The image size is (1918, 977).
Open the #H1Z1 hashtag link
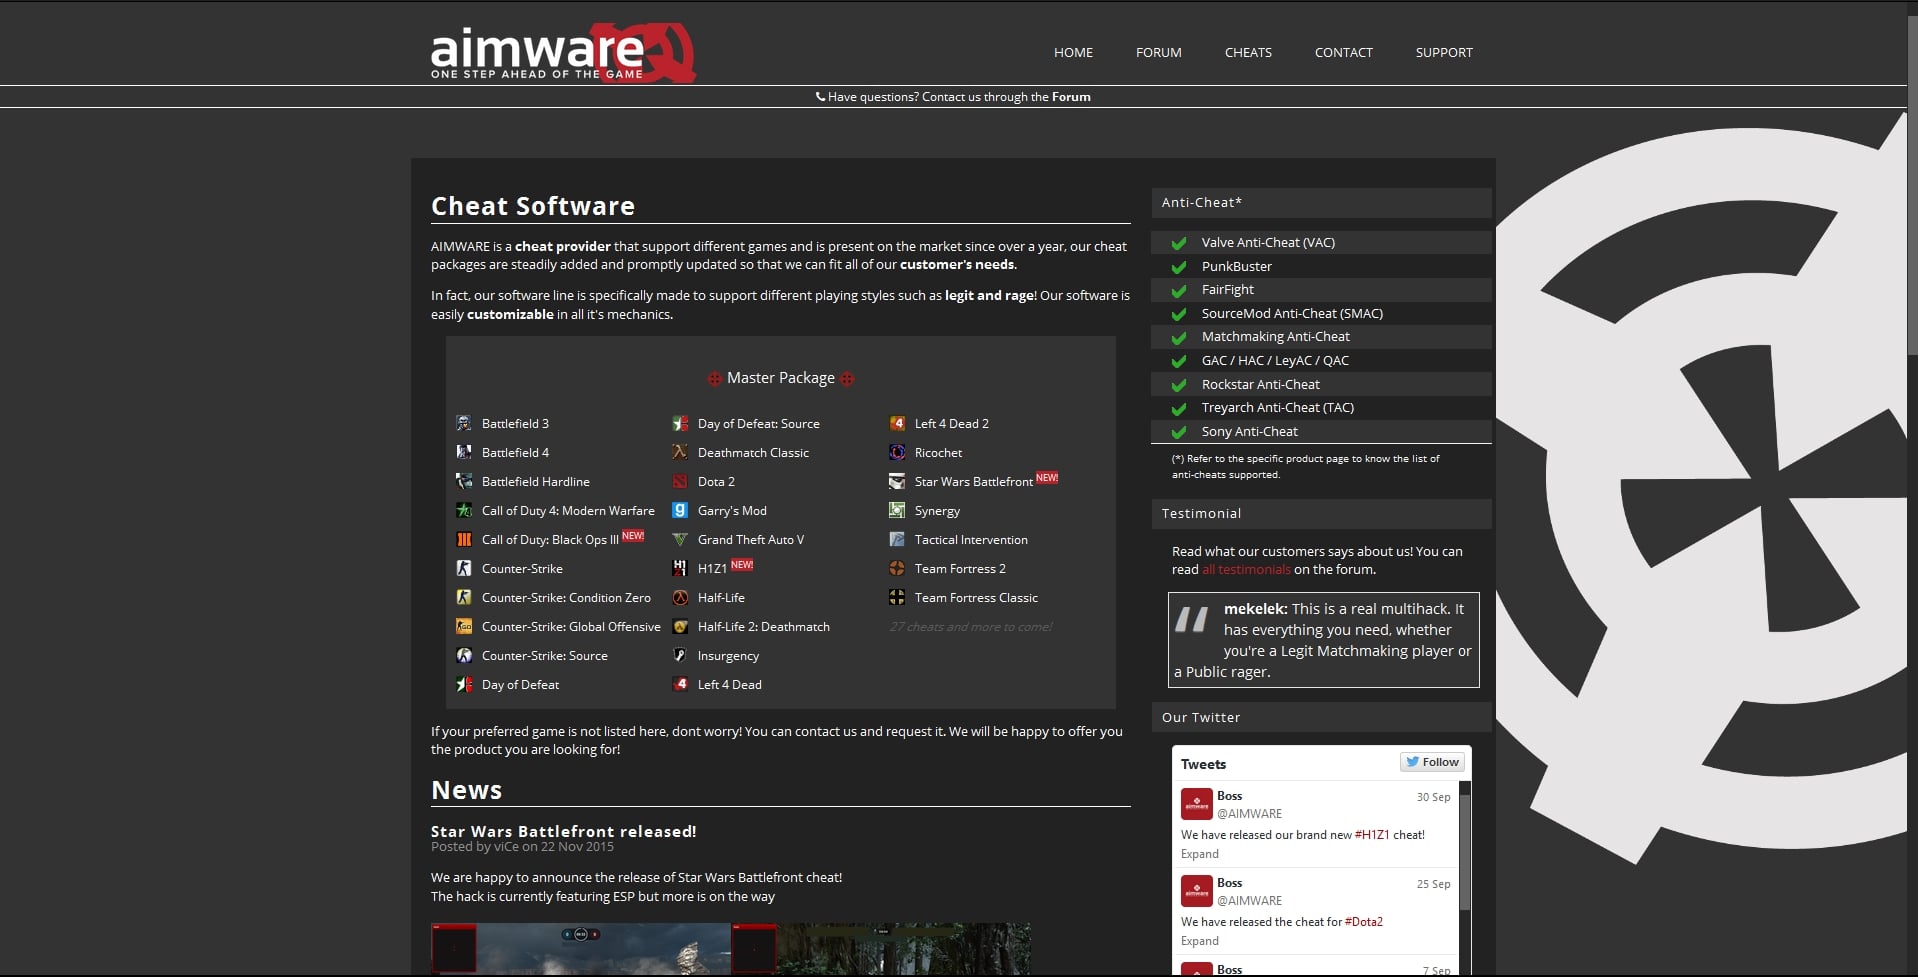pos(1372,835)
